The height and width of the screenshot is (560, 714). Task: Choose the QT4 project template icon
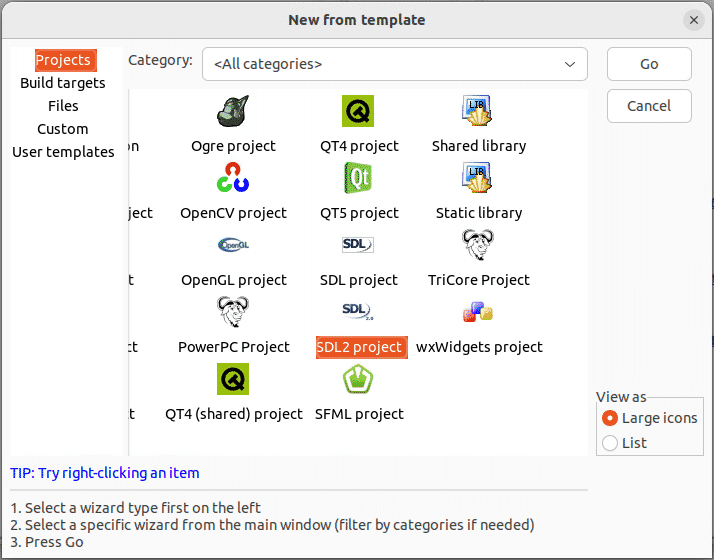[x=358, y=111]
